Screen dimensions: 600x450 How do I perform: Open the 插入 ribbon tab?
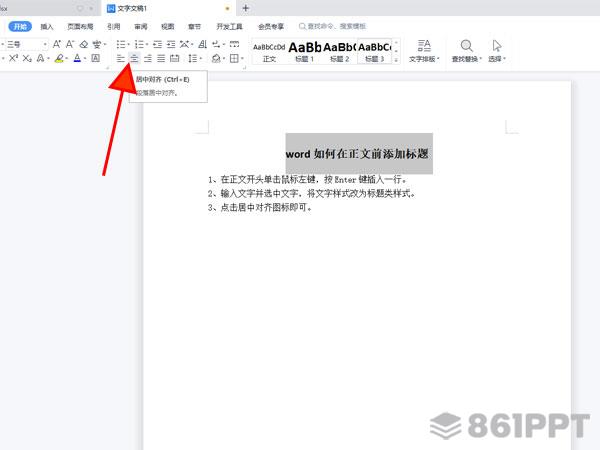click(x=47, y=26)
